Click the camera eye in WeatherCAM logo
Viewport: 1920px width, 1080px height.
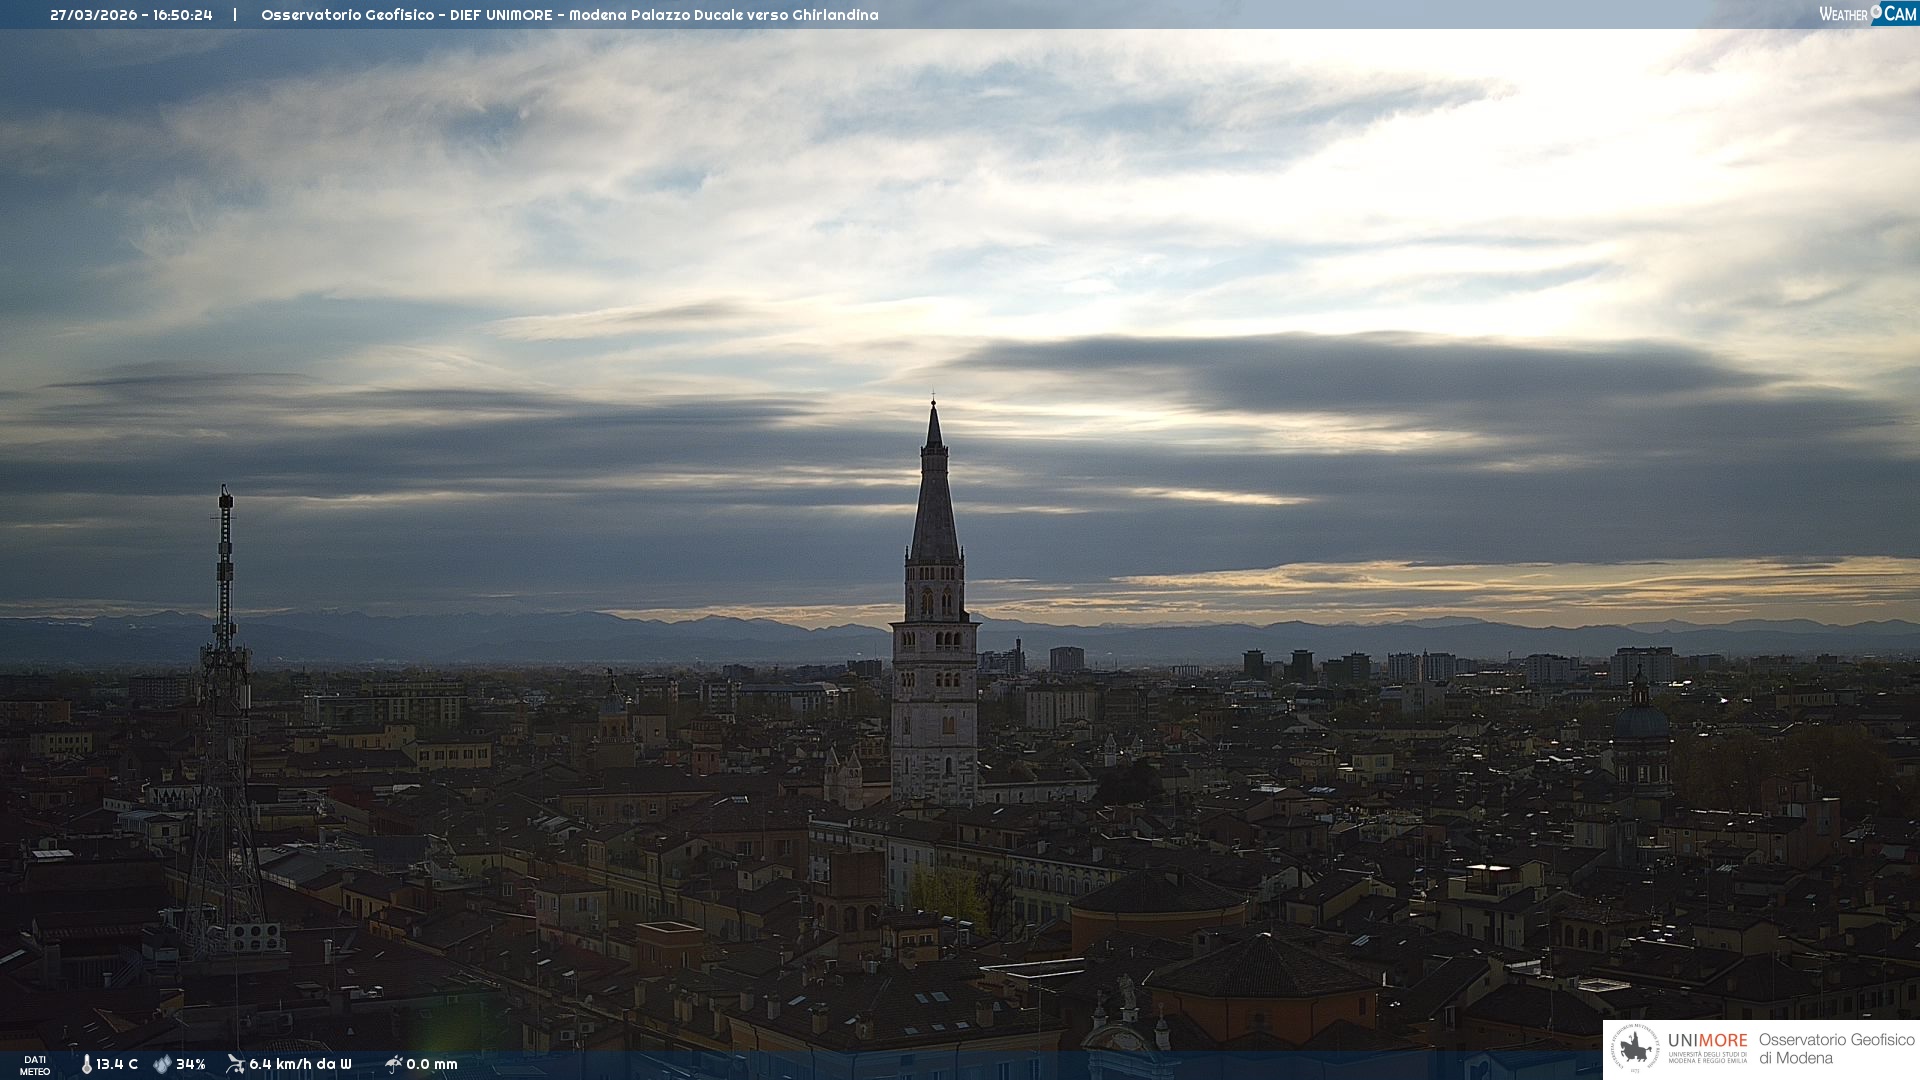pos(1876,12)
